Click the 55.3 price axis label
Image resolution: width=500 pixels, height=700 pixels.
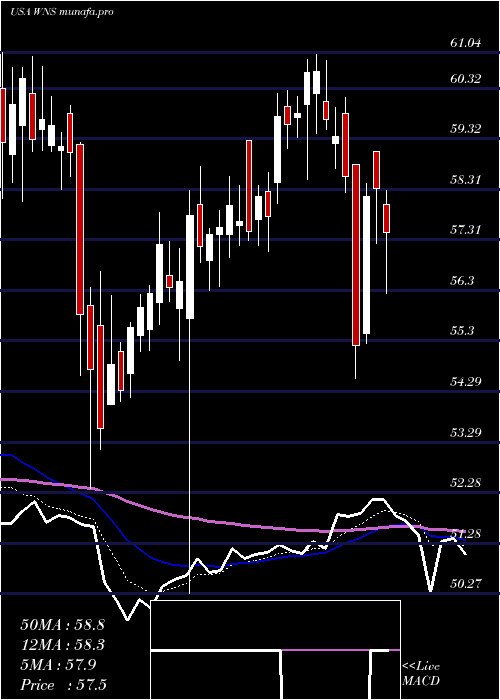coord(463,331)
